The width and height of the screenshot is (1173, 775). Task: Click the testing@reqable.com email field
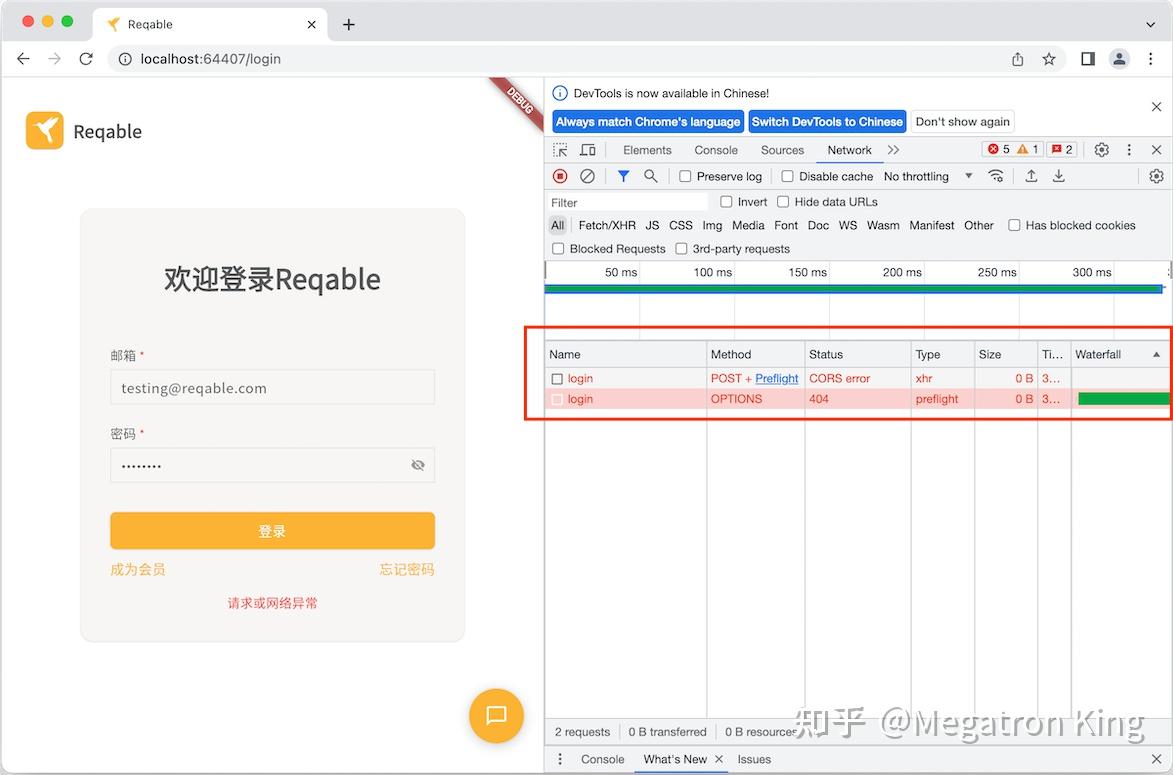(x=272, y=387)
